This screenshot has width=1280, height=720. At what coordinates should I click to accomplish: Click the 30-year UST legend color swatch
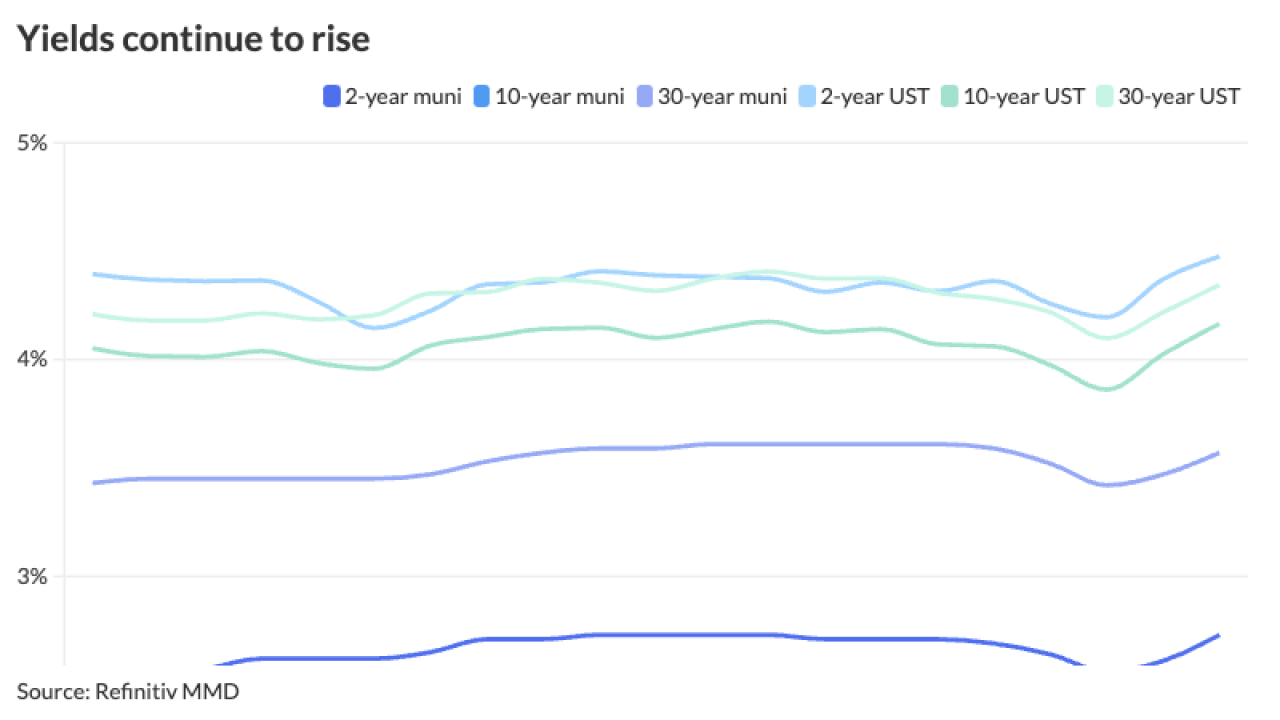click(x=1104, y=97)
